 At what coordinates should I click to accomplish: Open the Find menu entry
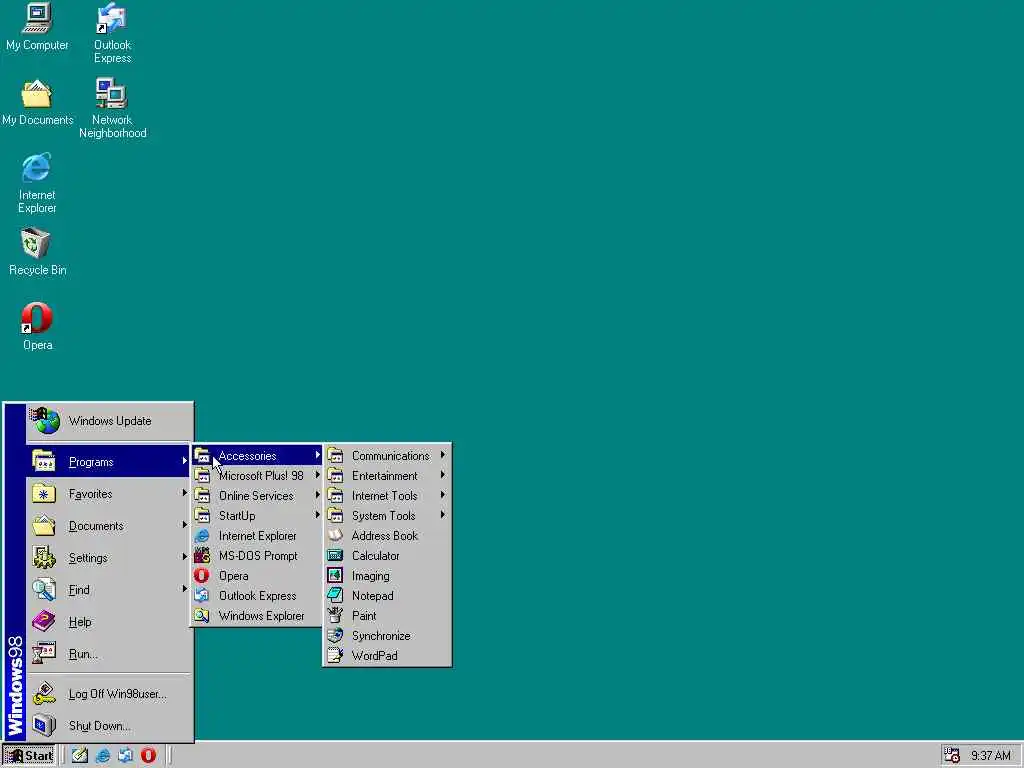[108, 590]
